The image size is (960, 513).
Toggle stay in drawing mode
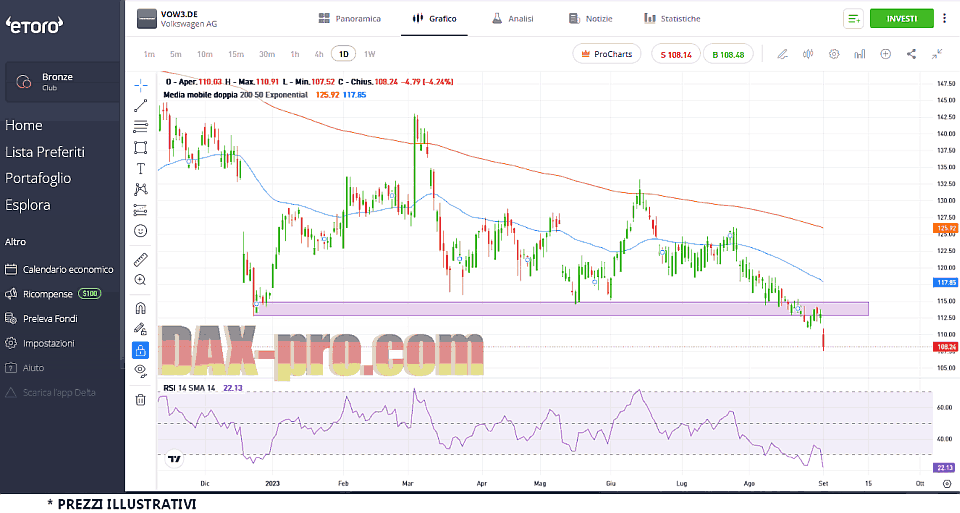[x=141, y=329]
